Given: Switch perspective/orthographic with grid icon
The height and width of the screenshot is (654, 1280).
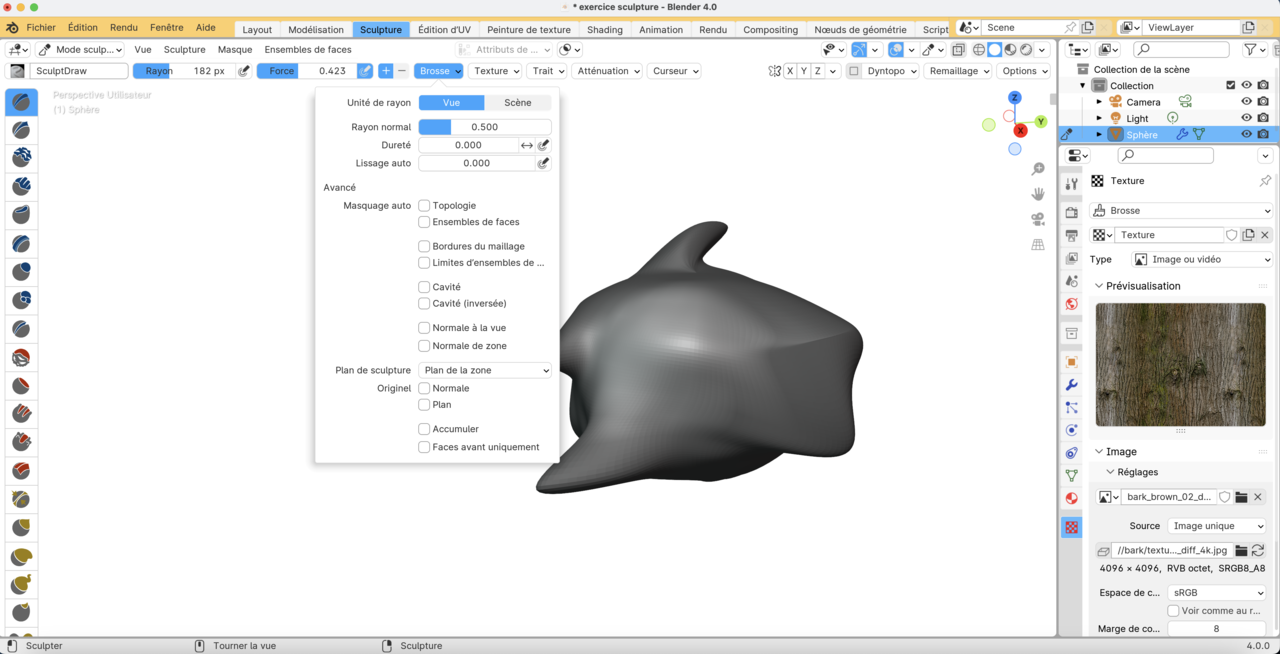Looking at the screenshot, I should tap(1038, 244).
